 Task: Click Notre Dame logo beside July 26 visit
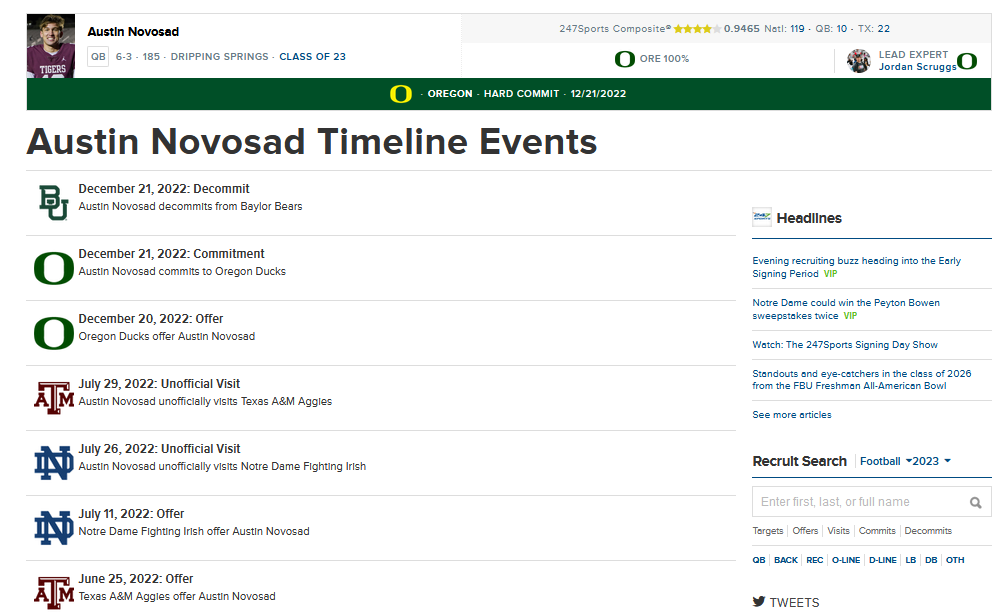coord(53,463)
